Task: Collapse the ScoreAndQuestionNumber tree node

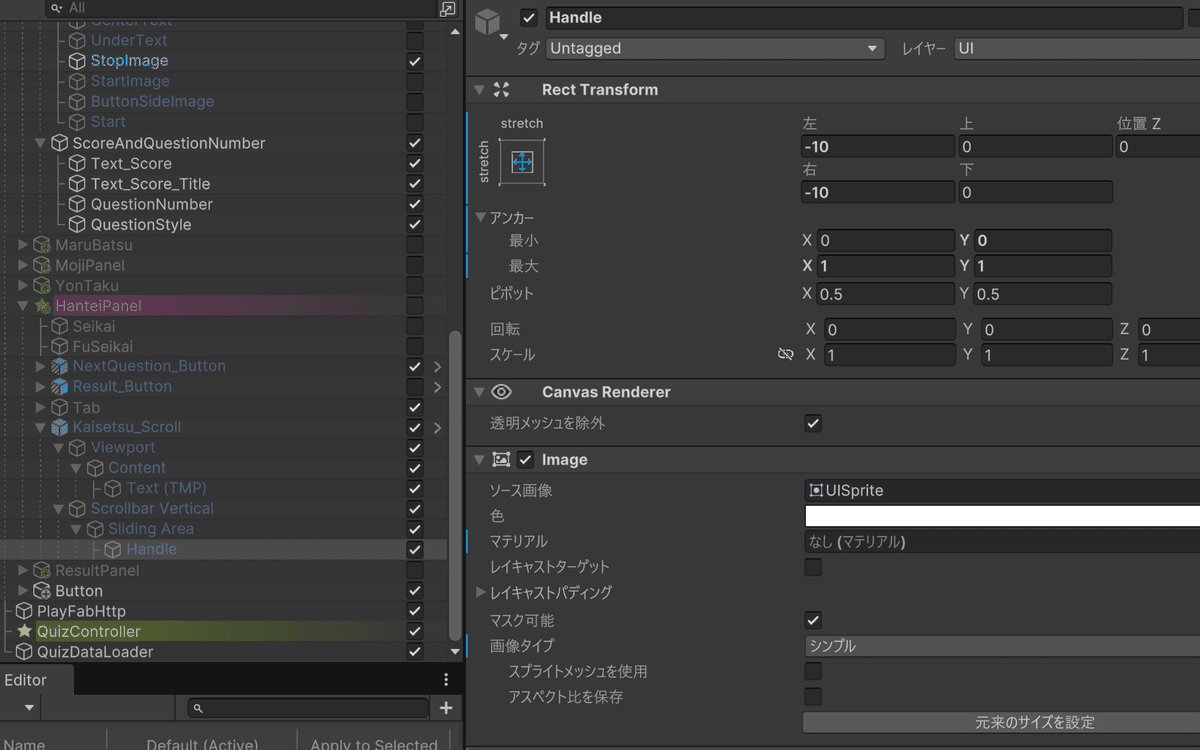Action: pos(41,143)
